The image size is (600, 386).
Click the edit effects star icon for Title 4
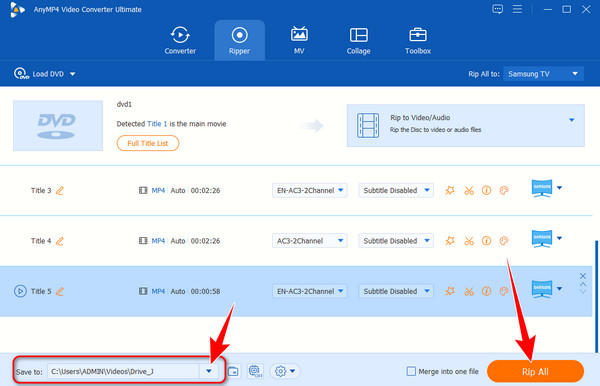pos(450,241)
